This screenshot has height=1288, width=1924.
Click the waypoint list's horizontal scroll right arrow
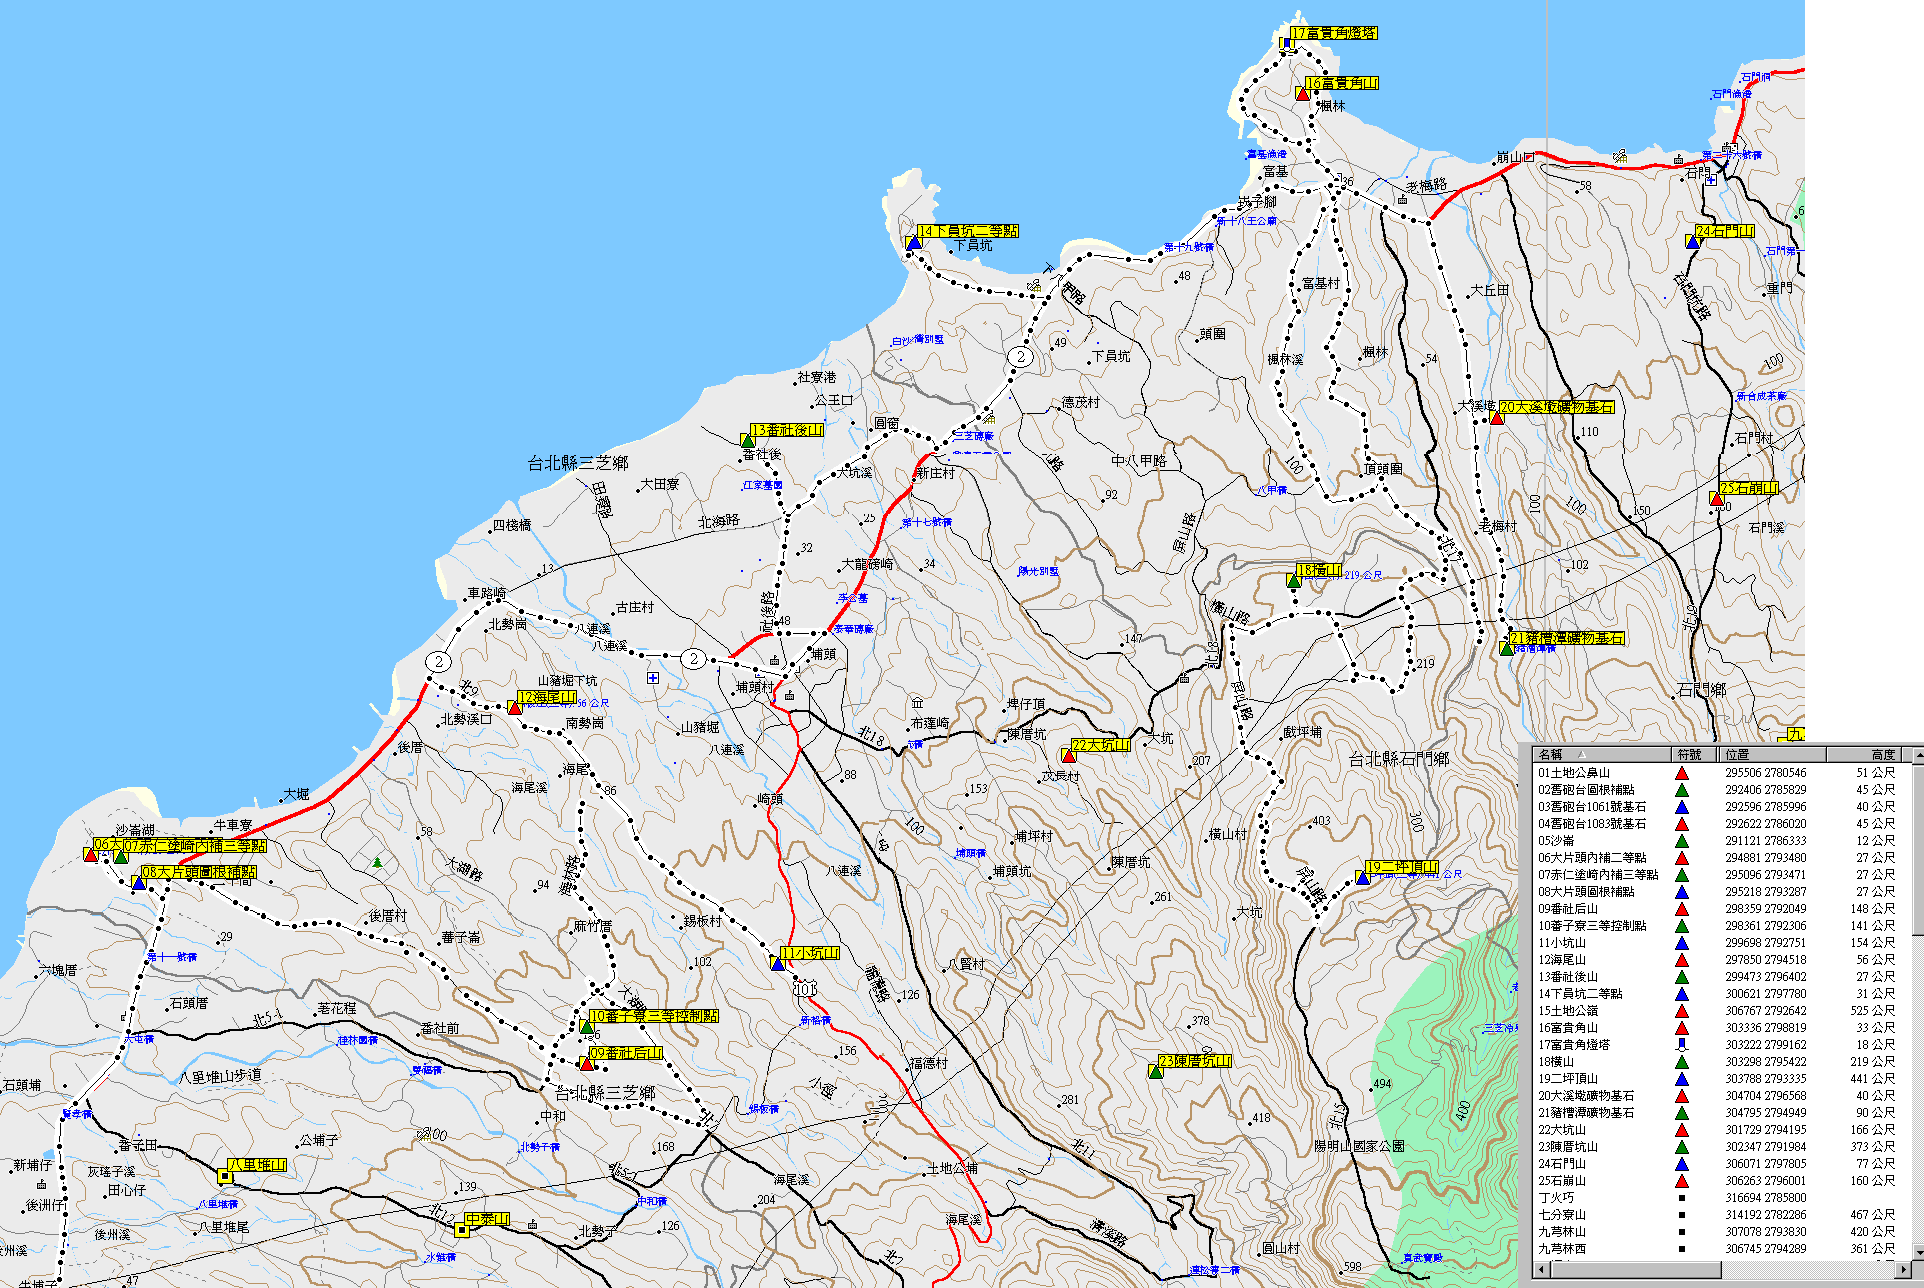click(x=1903, y=1270)
